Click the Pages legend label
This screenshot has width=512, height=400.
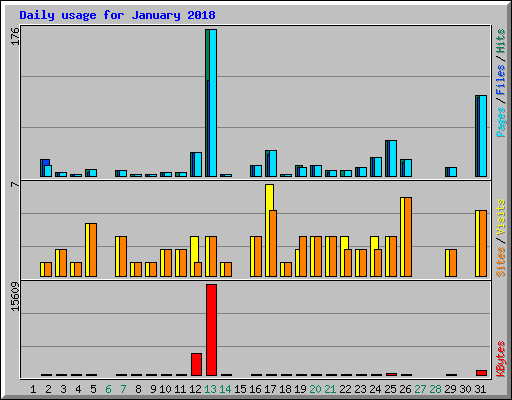point(501,122)
